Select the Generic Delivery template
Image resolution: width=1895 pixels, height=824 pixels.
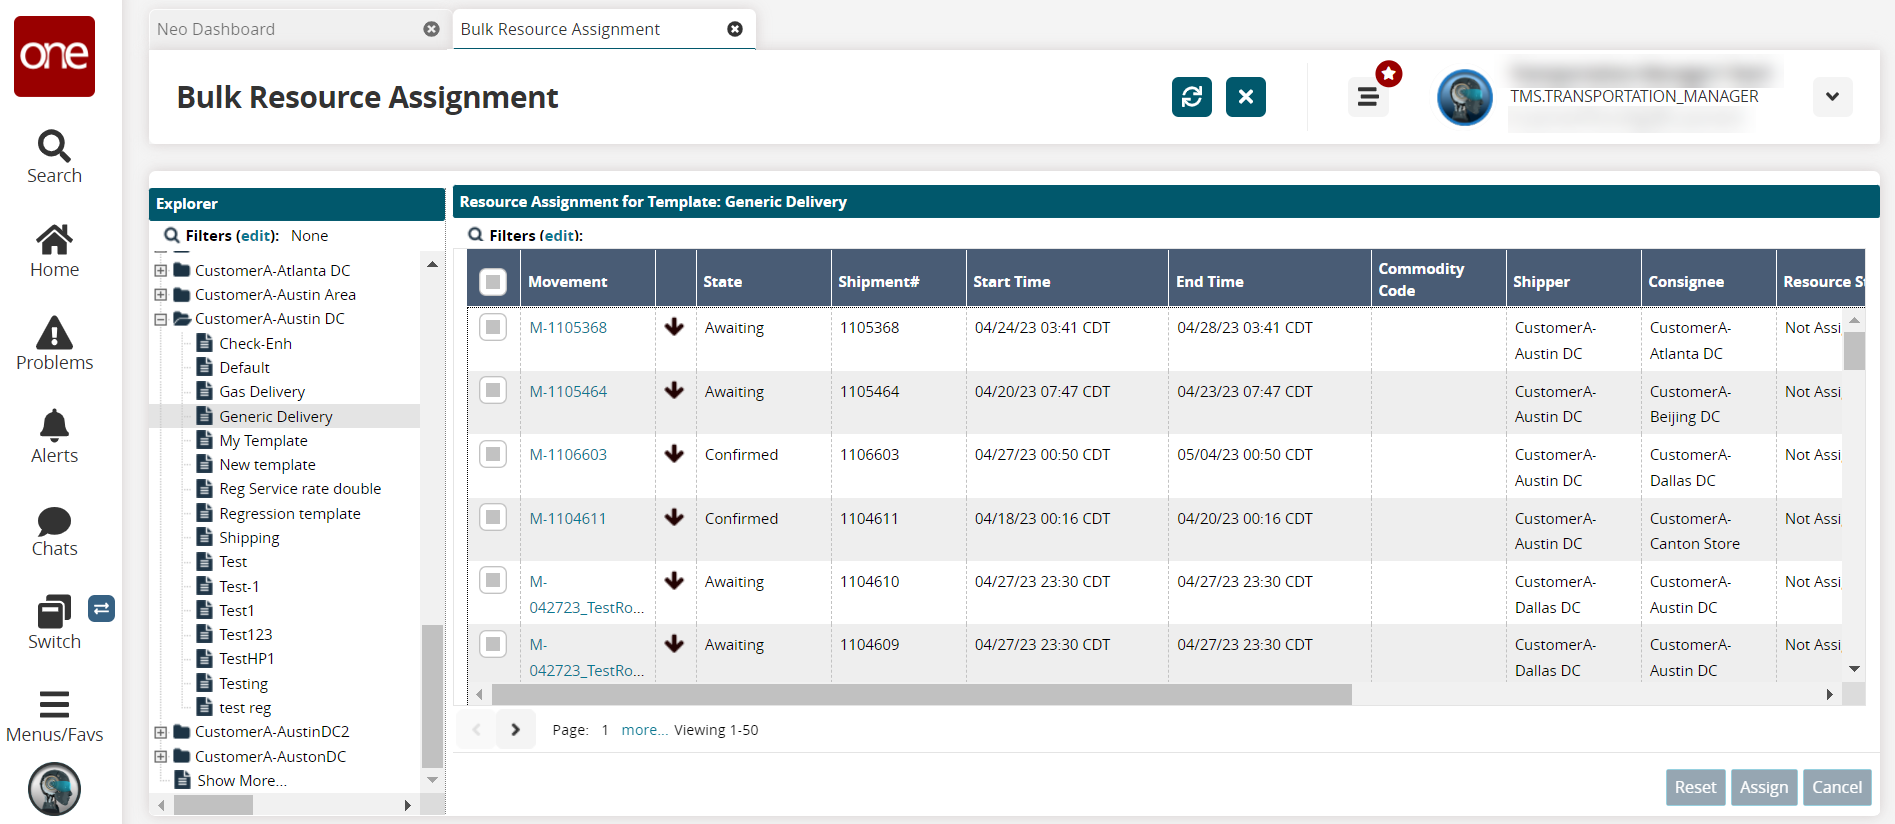coord(276,416)
